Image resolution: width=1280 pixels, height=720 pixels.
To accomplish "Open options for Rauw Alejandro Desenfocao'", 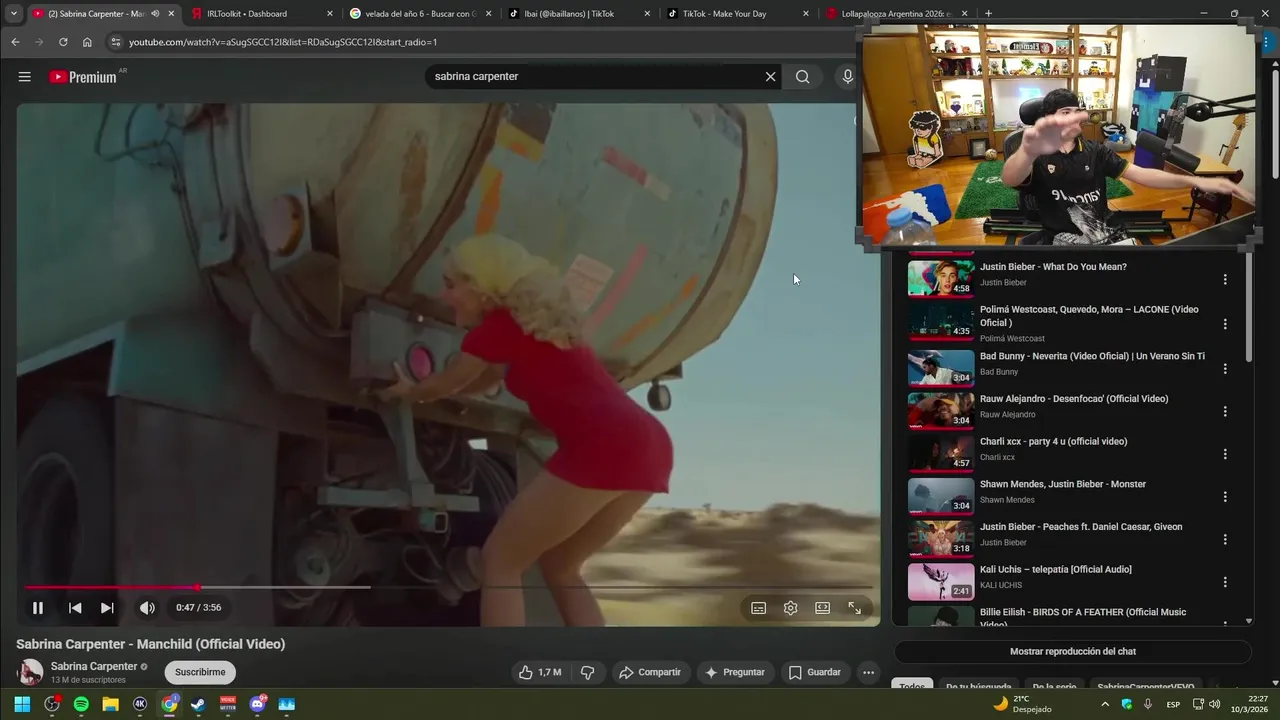I will 1225,411.
